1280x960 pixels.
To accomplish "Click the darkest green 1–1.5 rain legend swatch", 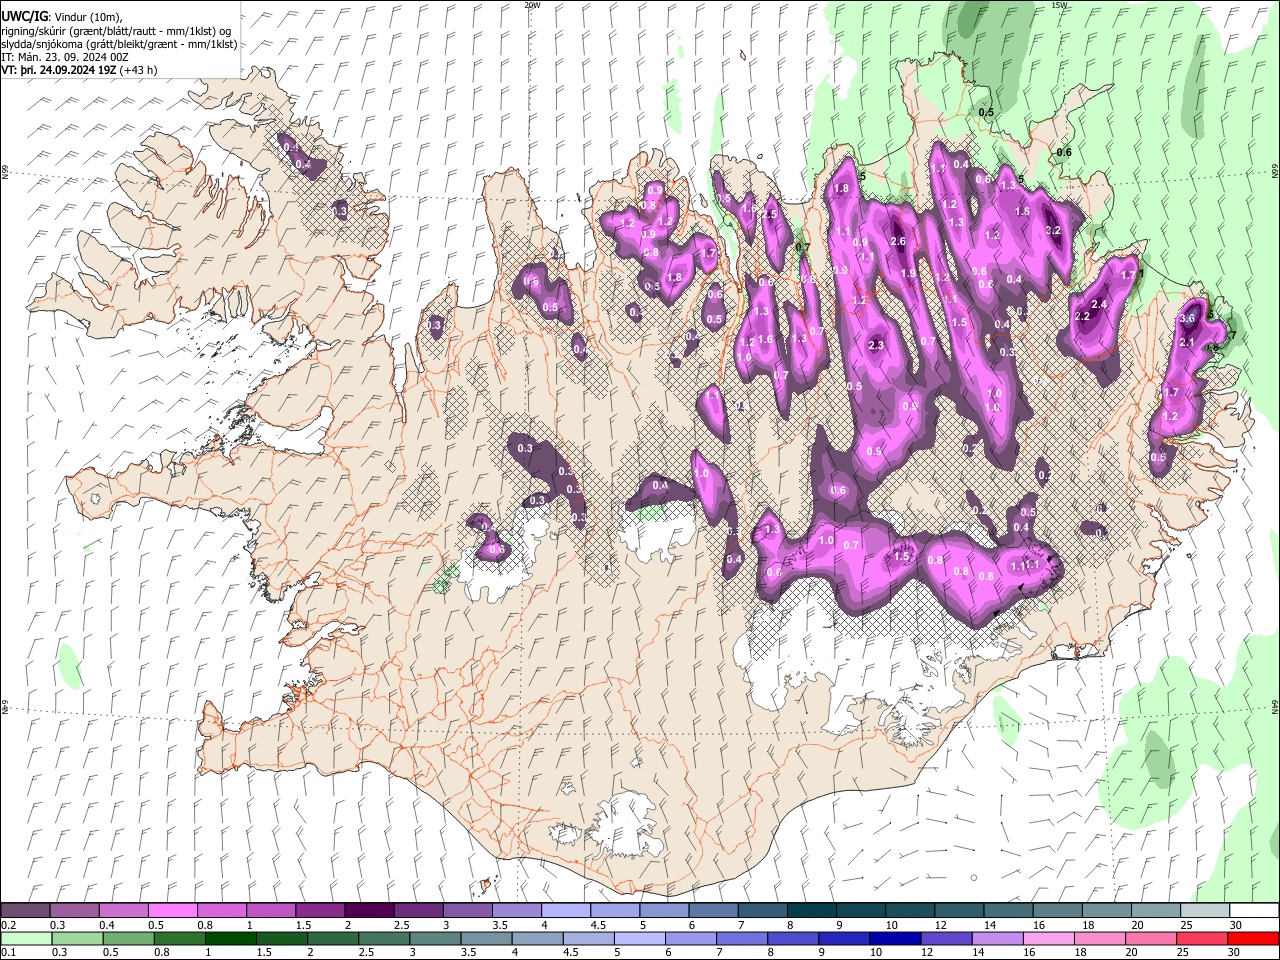I will point(231,939).
